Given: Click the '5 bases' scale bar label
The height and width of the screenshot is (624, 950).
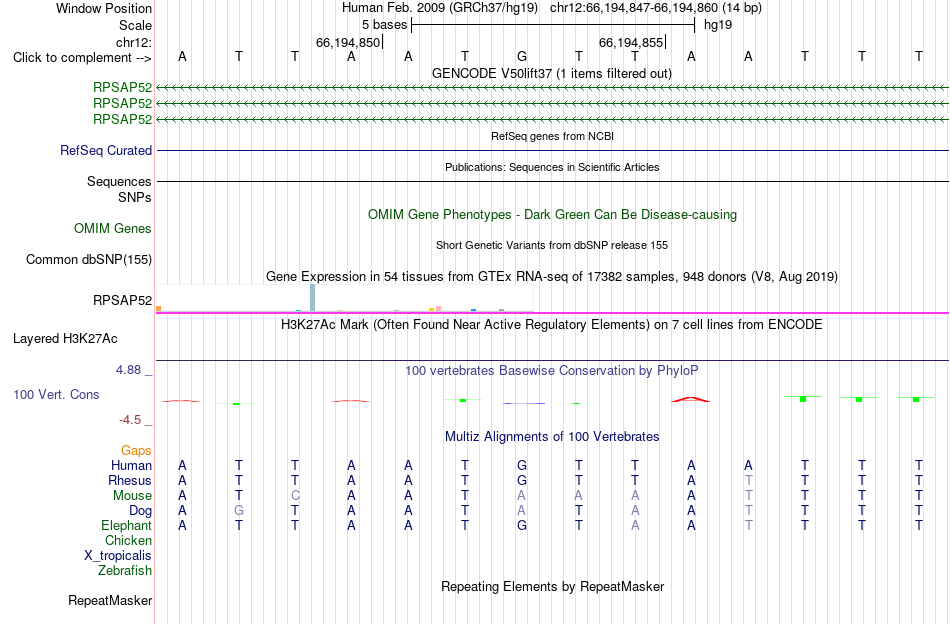Looking at the screenshot, I should pos(384,25).
